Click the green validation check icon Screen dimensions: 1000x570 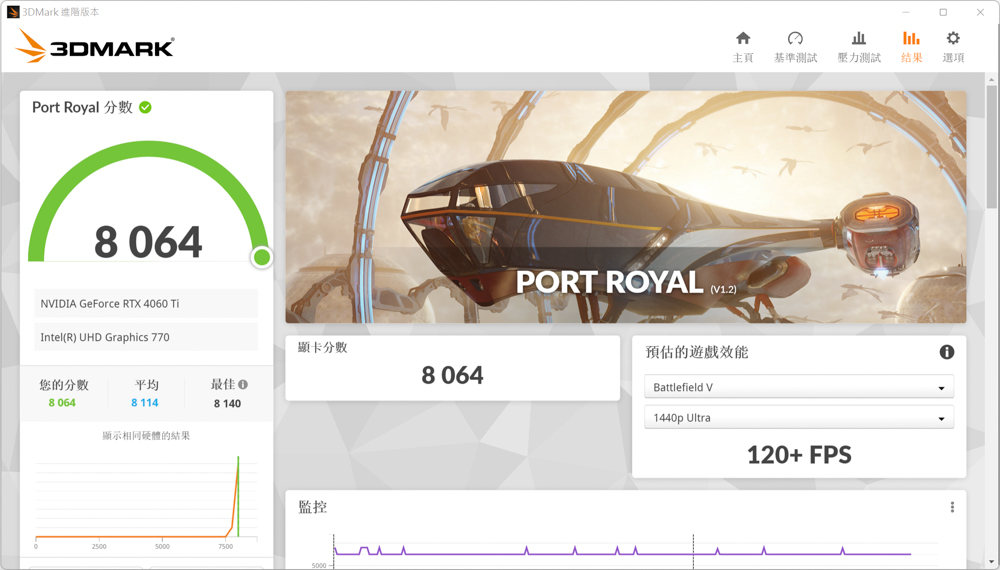pyautogui.click(x=145, y=107)
